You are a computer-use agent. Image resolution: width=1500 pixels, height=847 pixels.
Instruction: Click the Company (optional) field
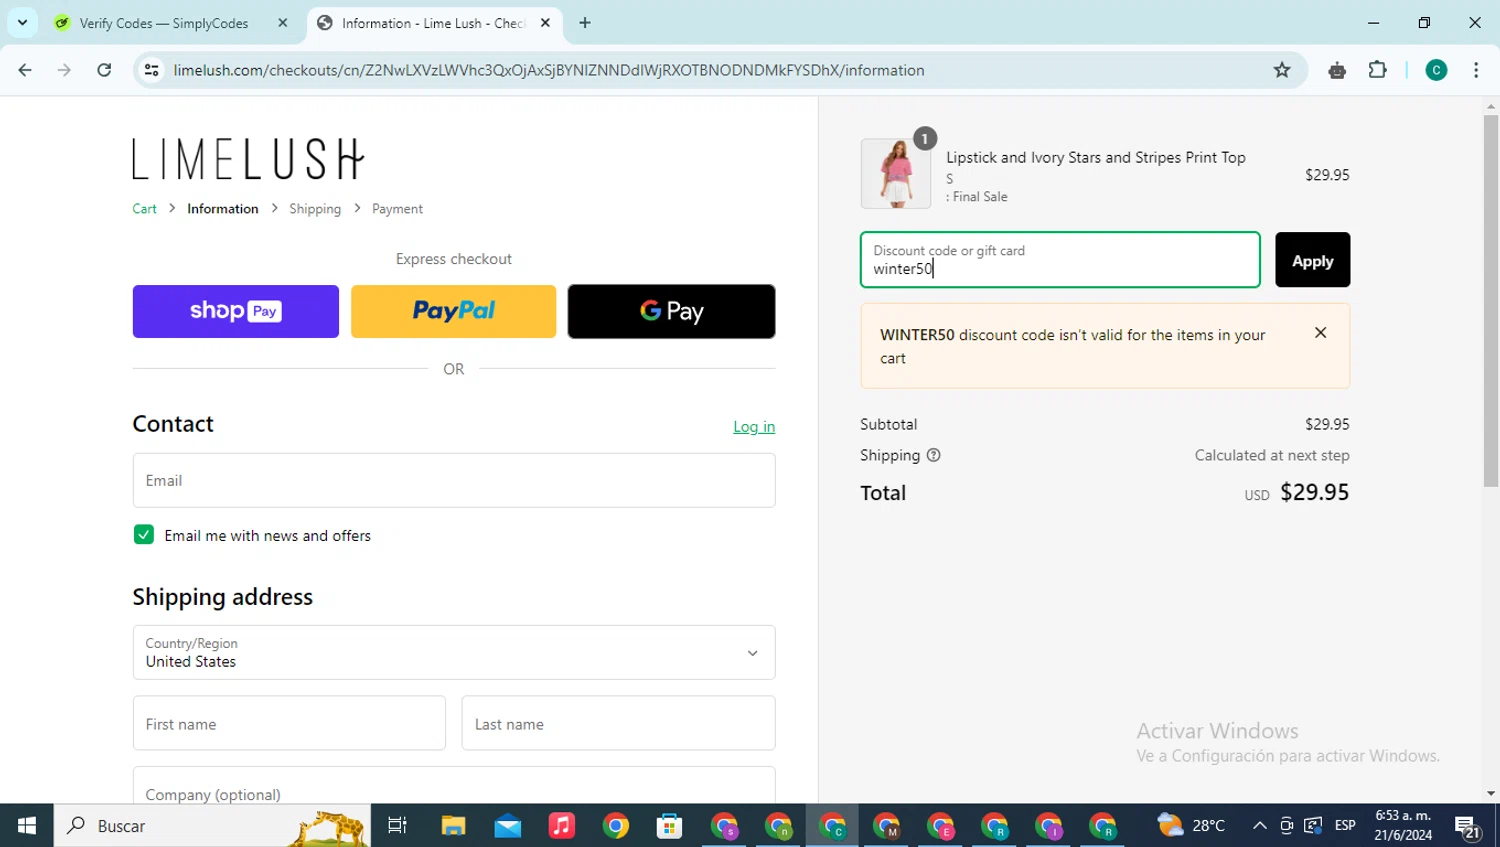pos(454,785)
